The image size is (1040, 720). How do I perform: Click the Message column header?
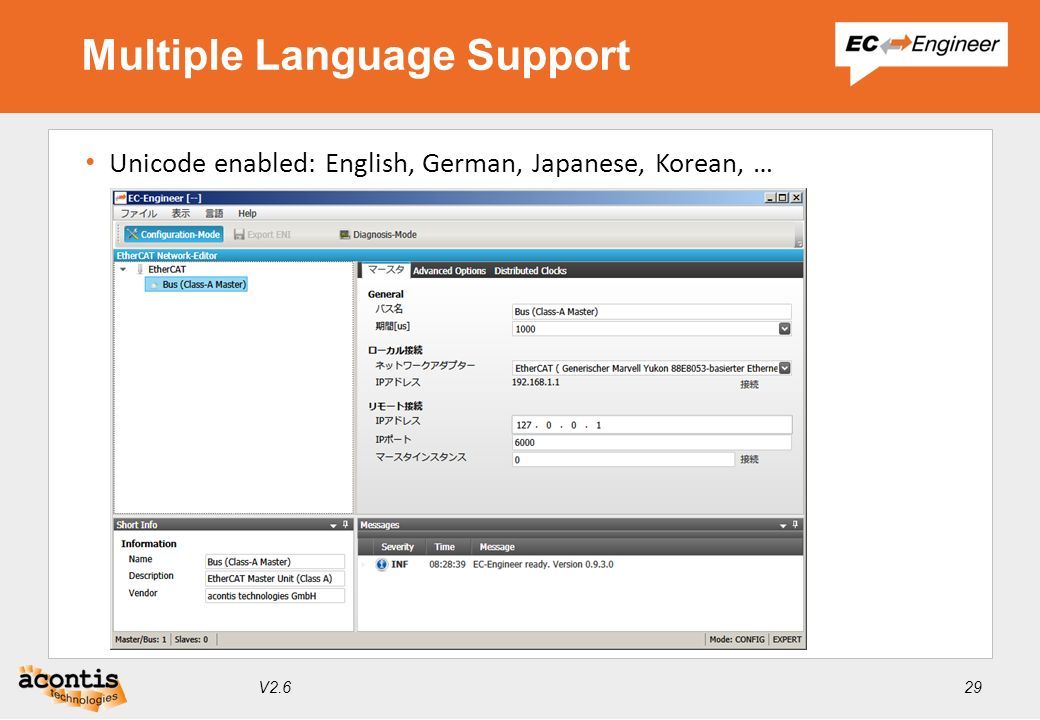point(497,547)
